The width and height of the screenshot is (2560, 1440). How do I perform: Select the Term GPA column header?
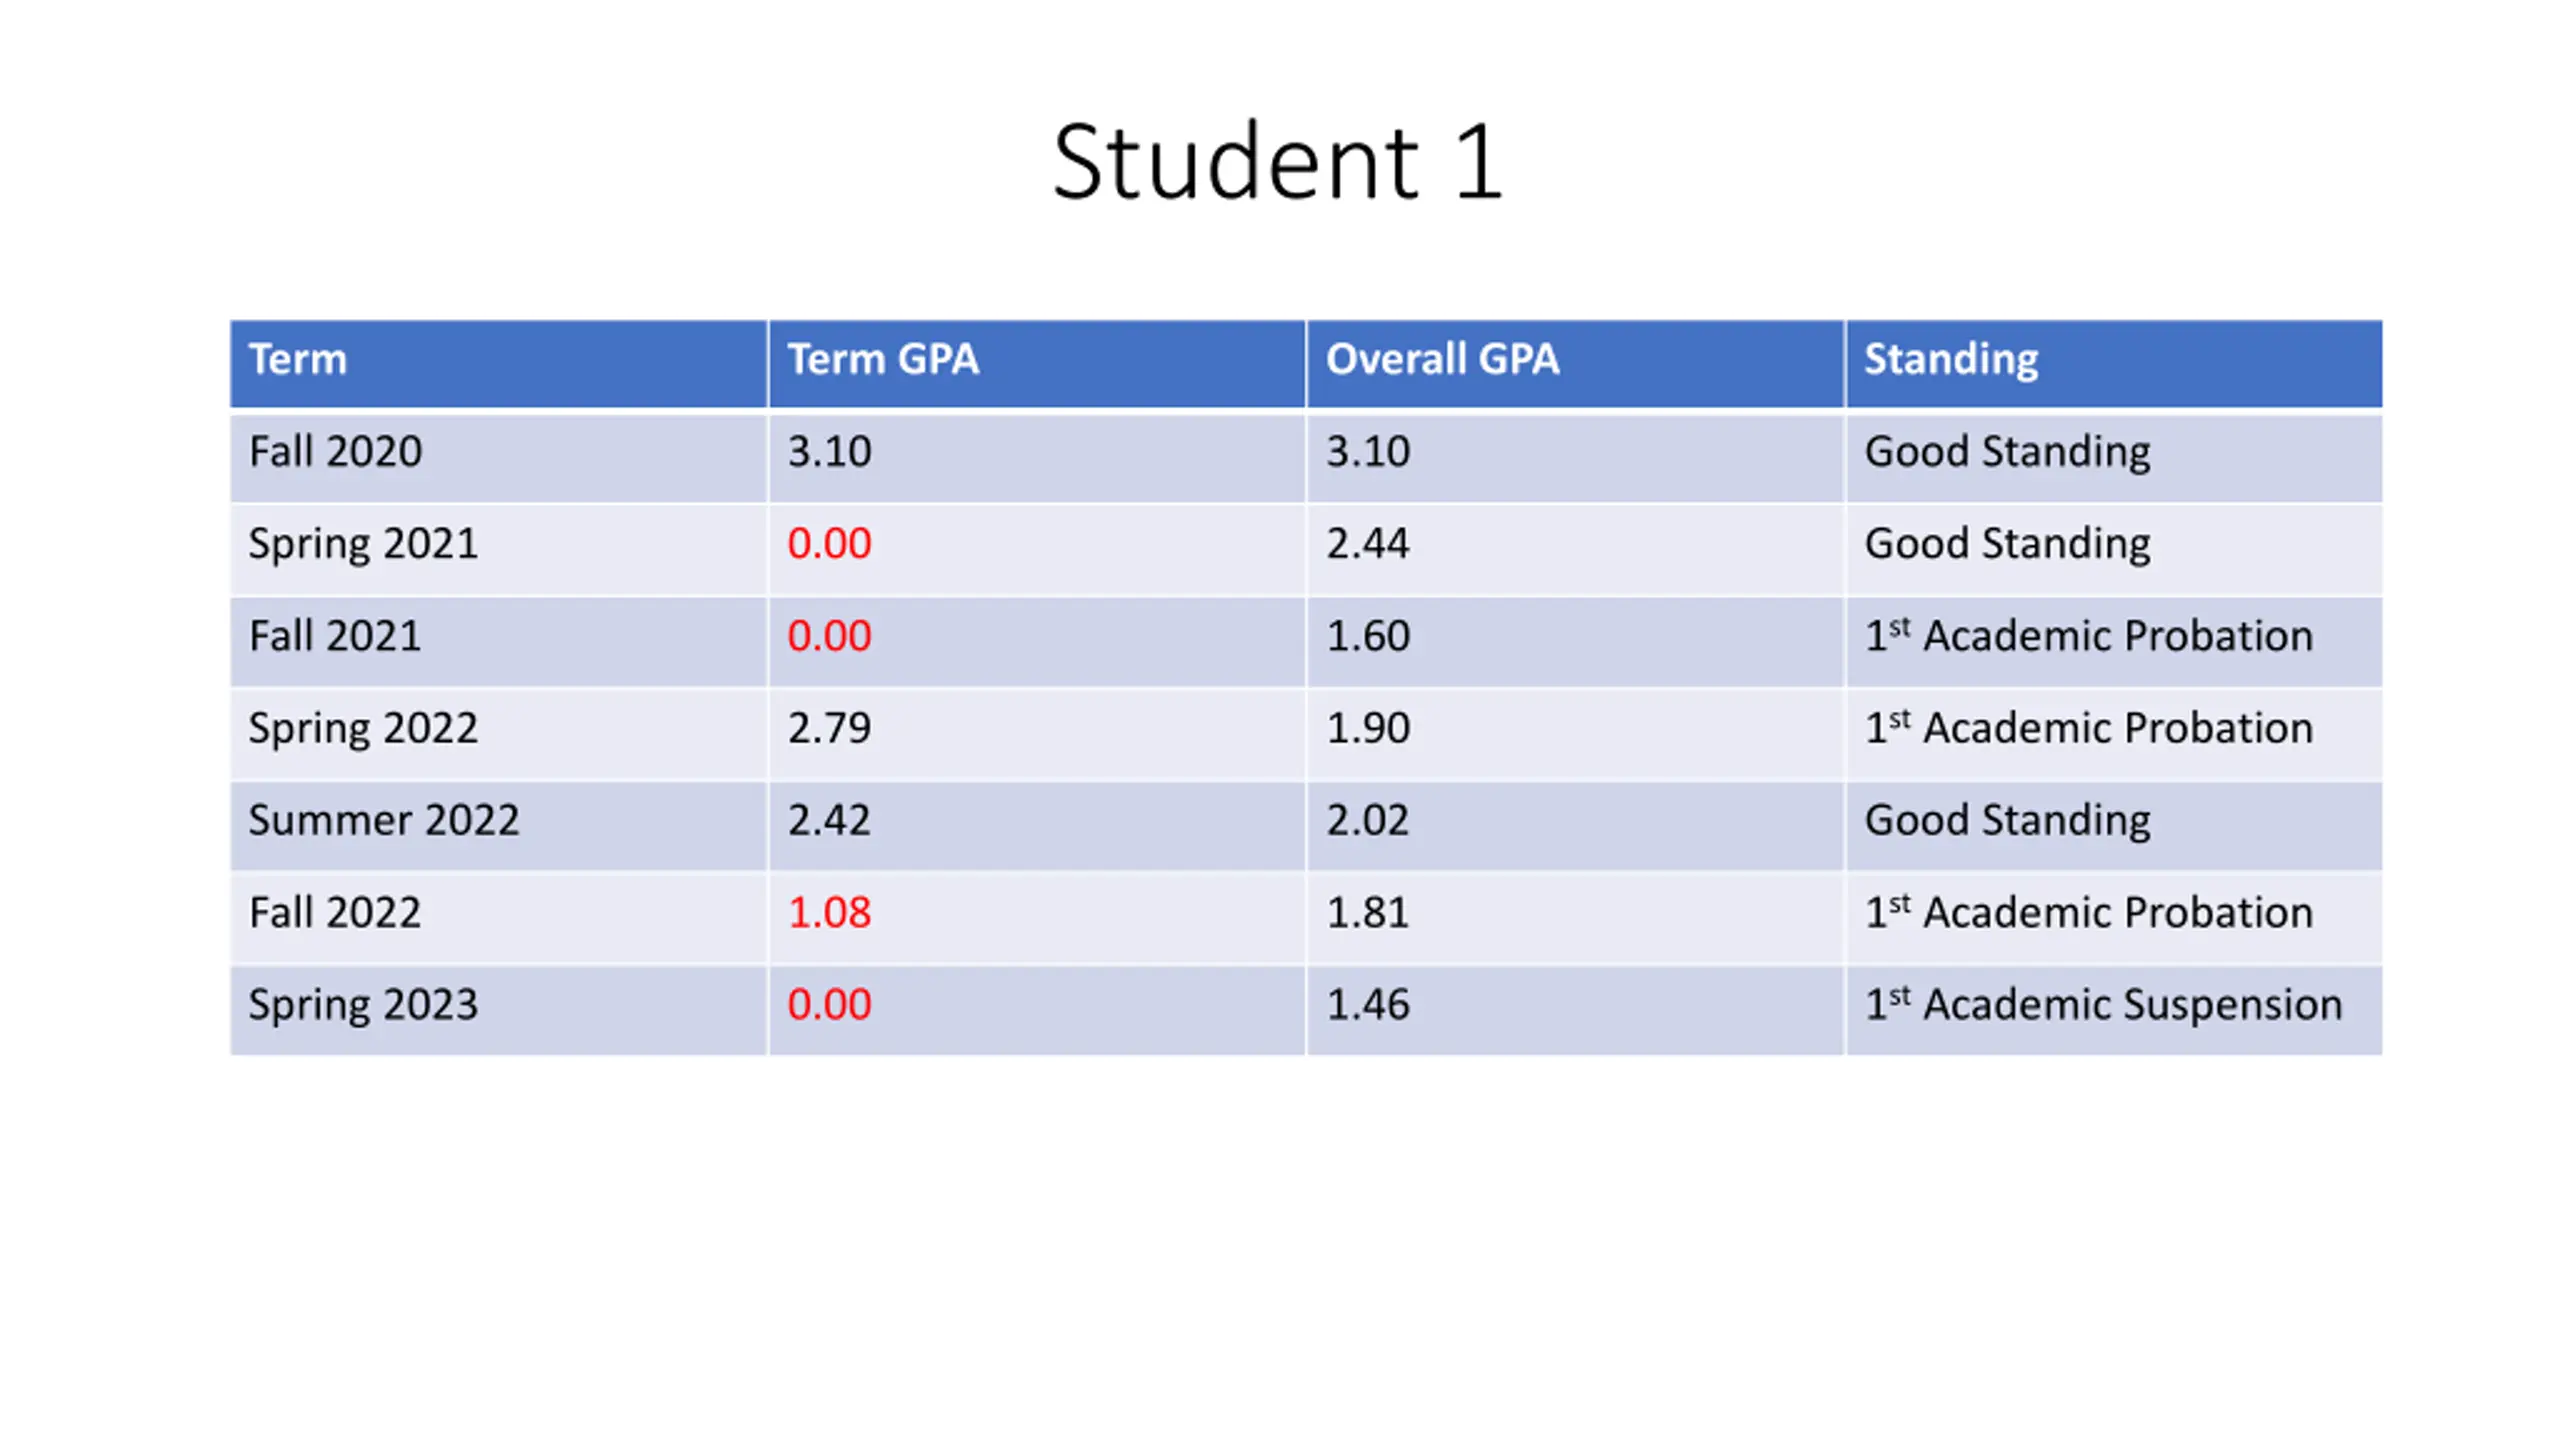(1036, 363)
